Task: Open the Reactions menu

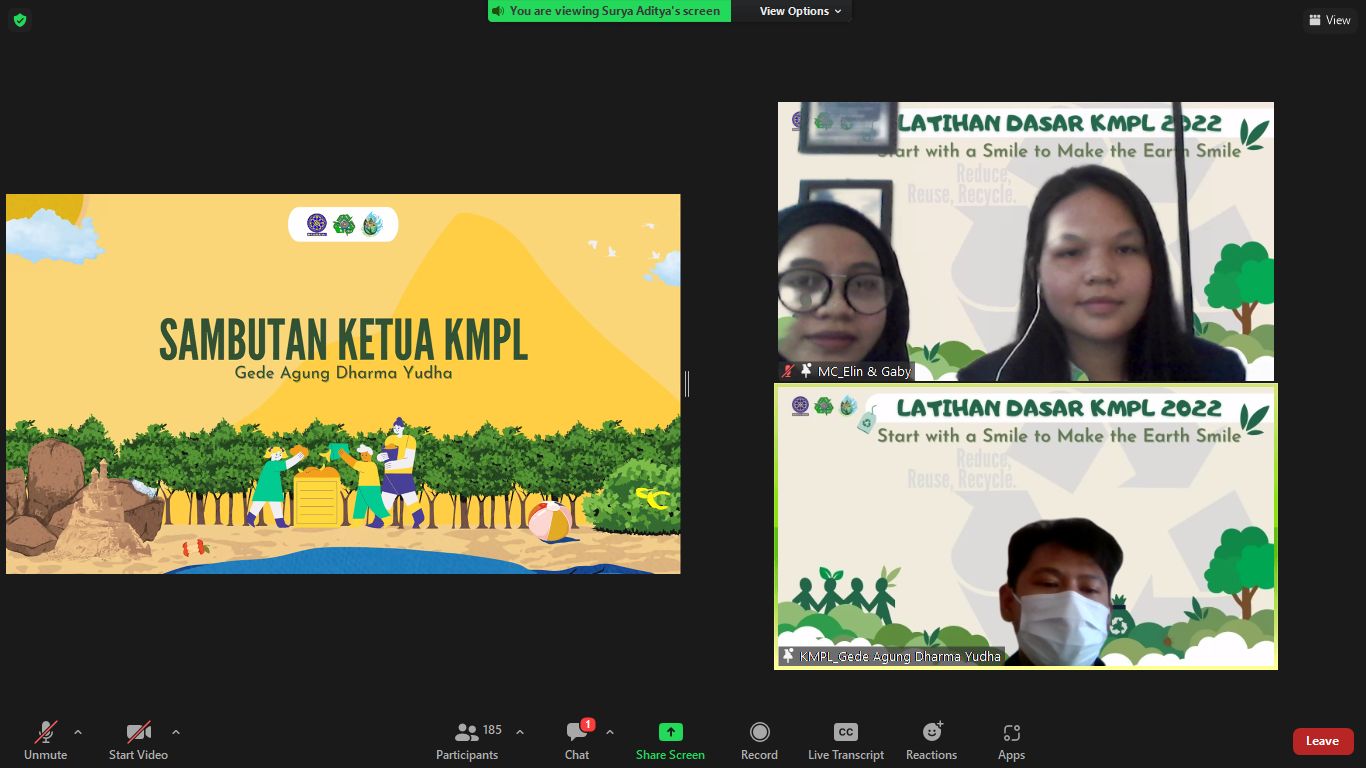Action: (x=932, y=741)
